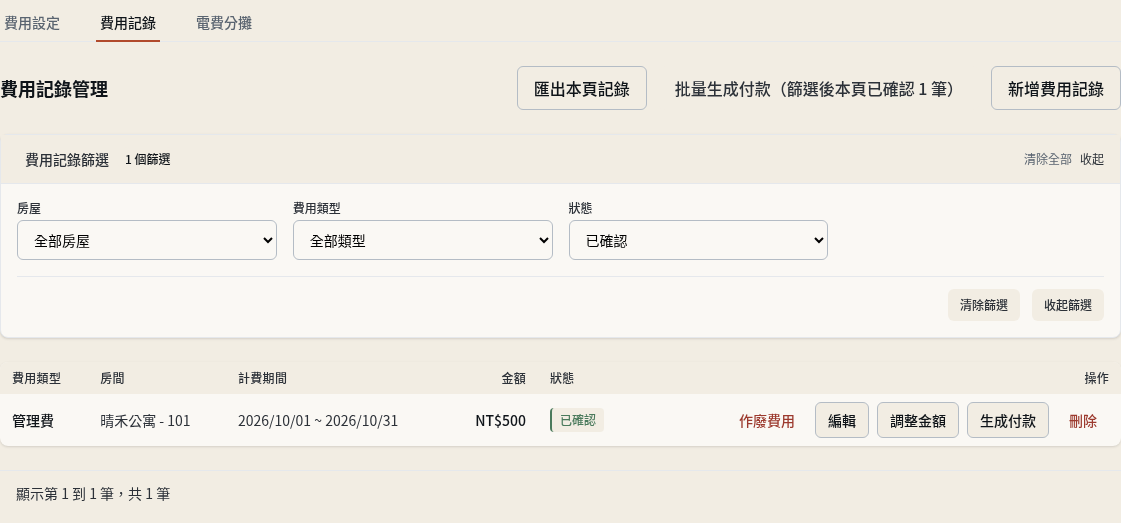Click the 顯示第 1 到 1 筆 pagination text
This screenshot has width=1121, height=523.
[93, 493]
